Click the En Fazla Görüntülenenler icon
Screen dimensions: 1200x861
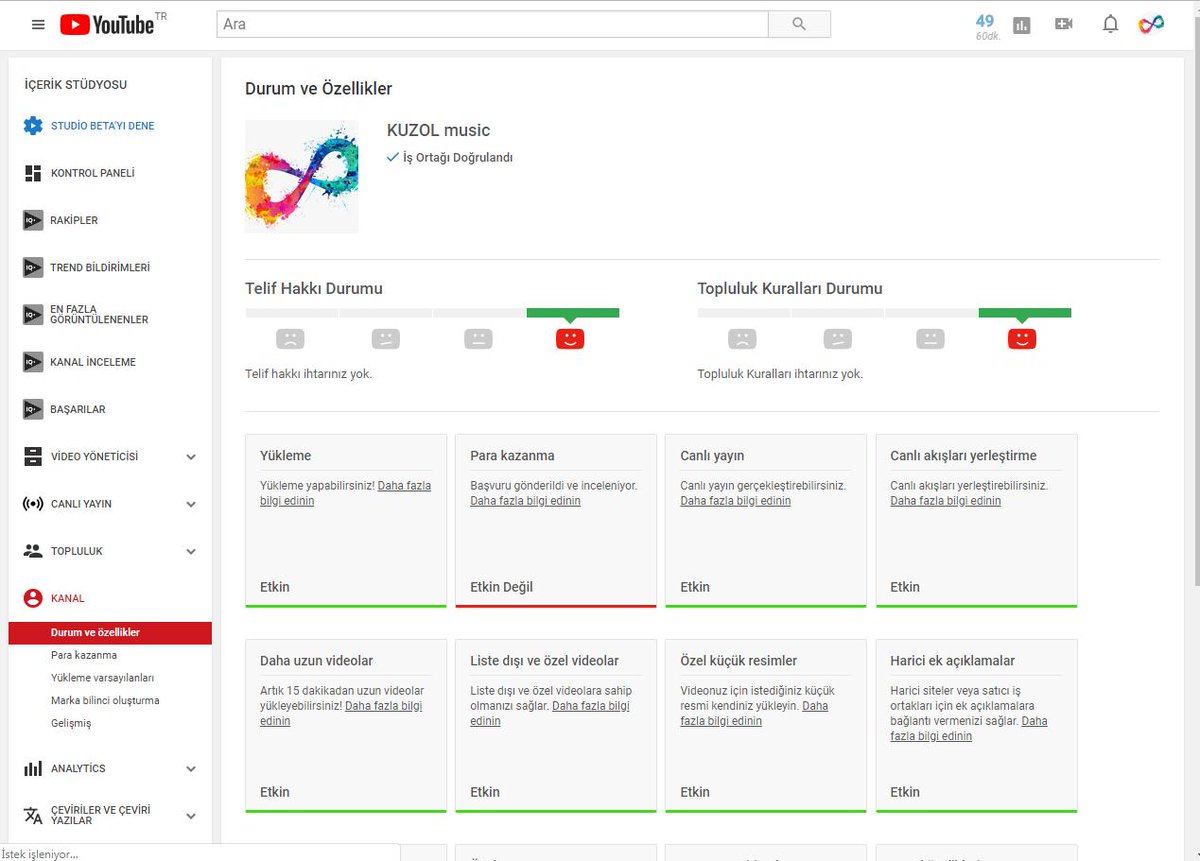pos(33,315)
